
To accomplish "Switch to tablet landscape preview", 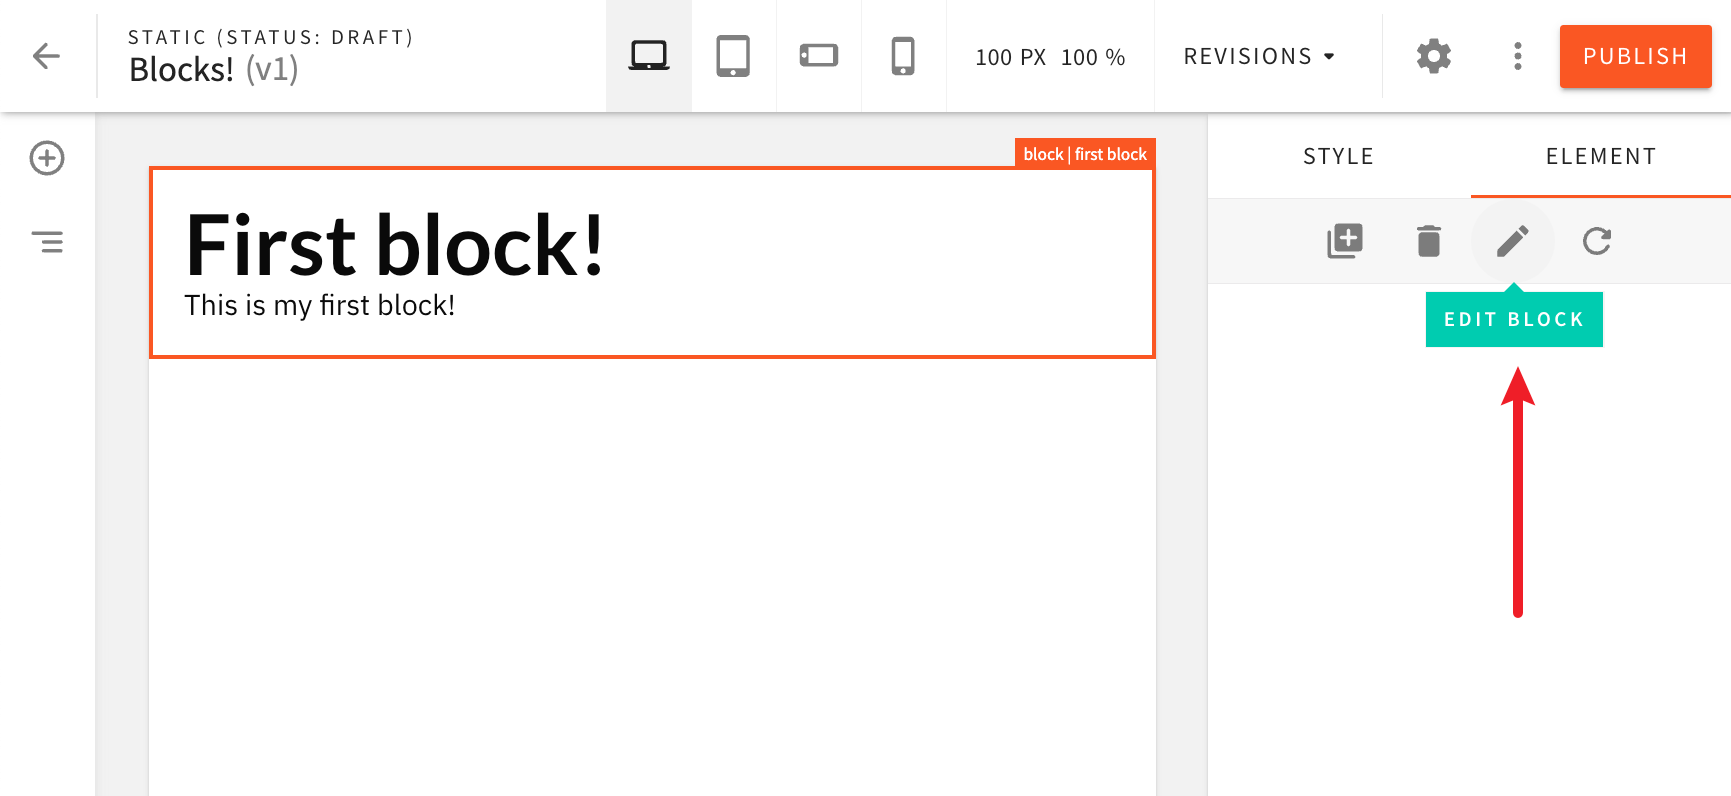I will (x=818, y=56).
